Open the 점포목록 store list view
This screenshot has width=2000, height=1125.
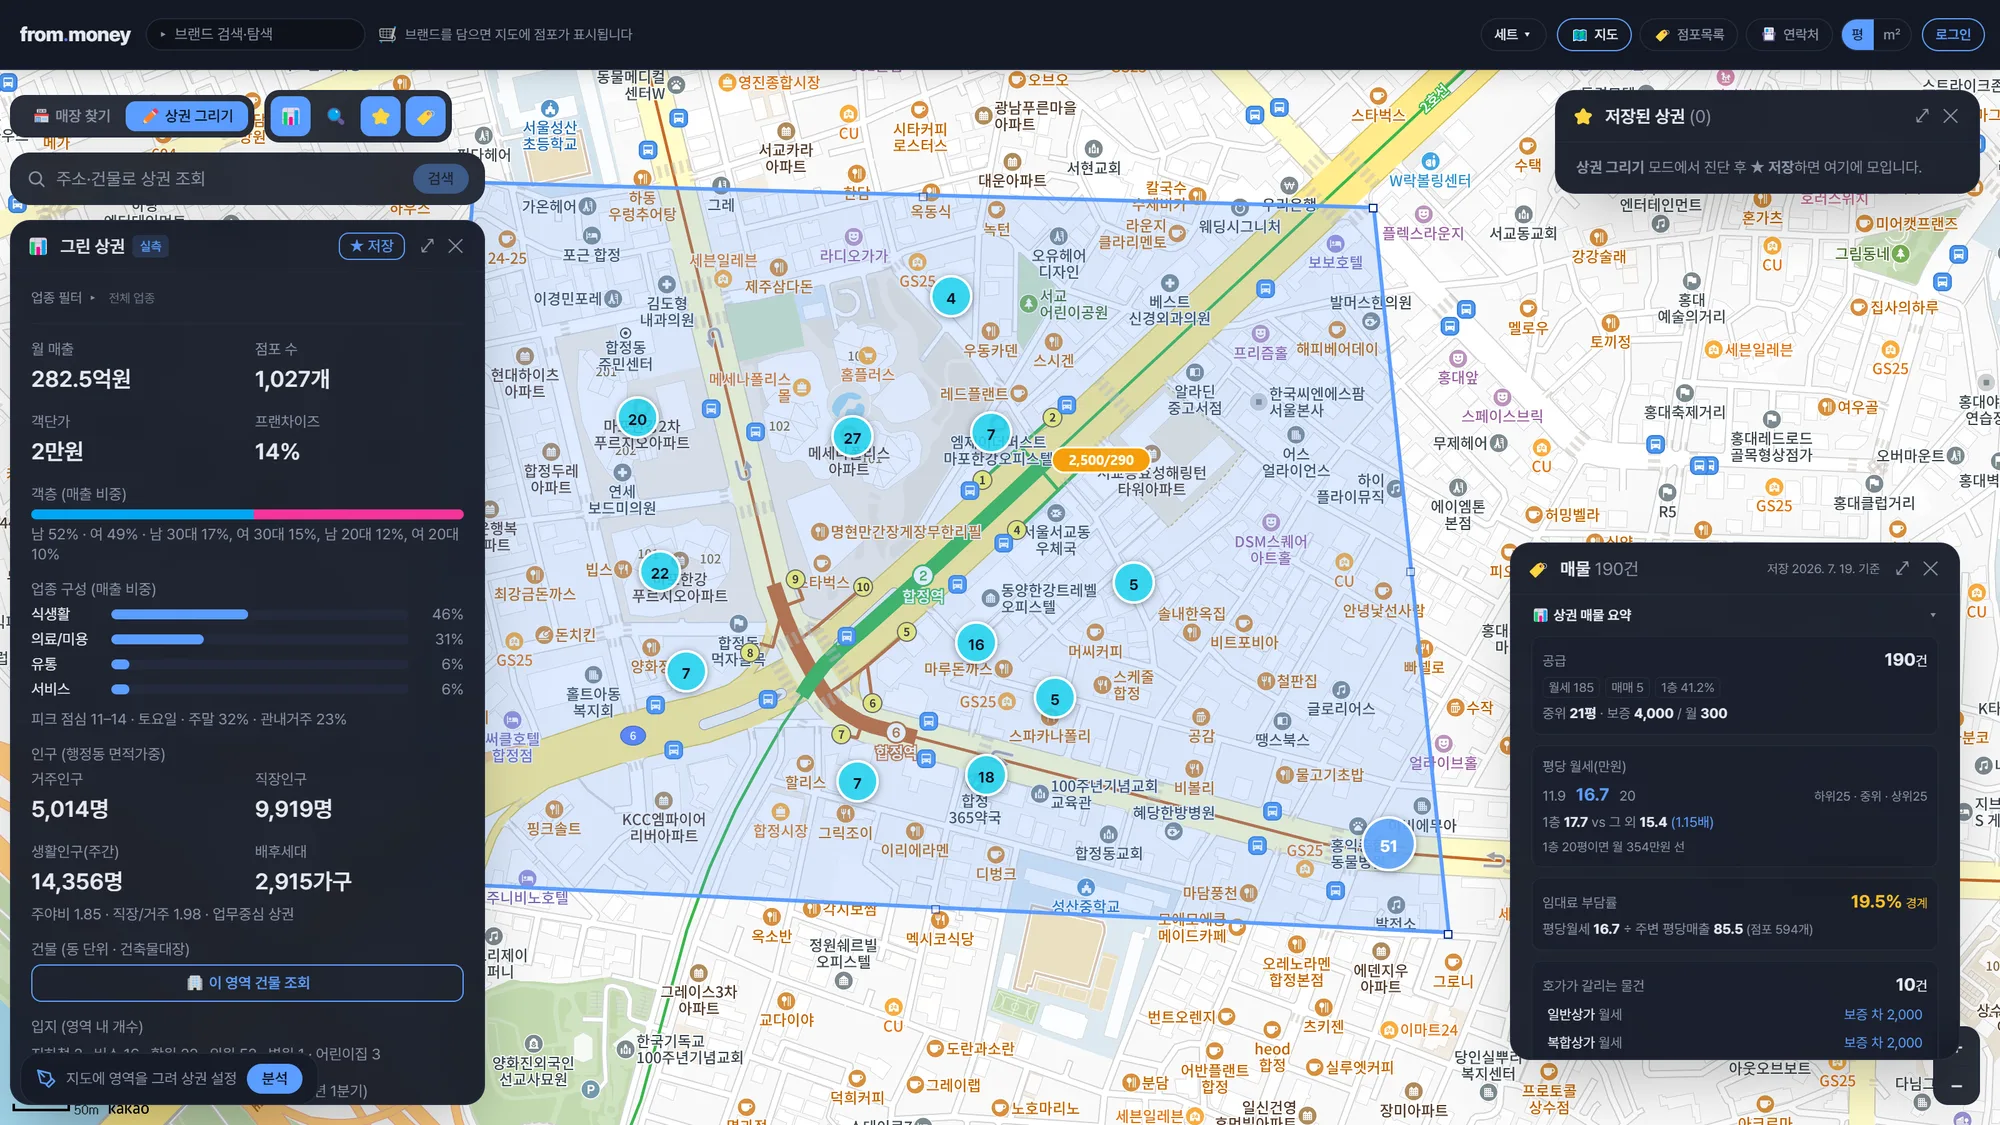pyautogui.click(x=1689, y=34)
